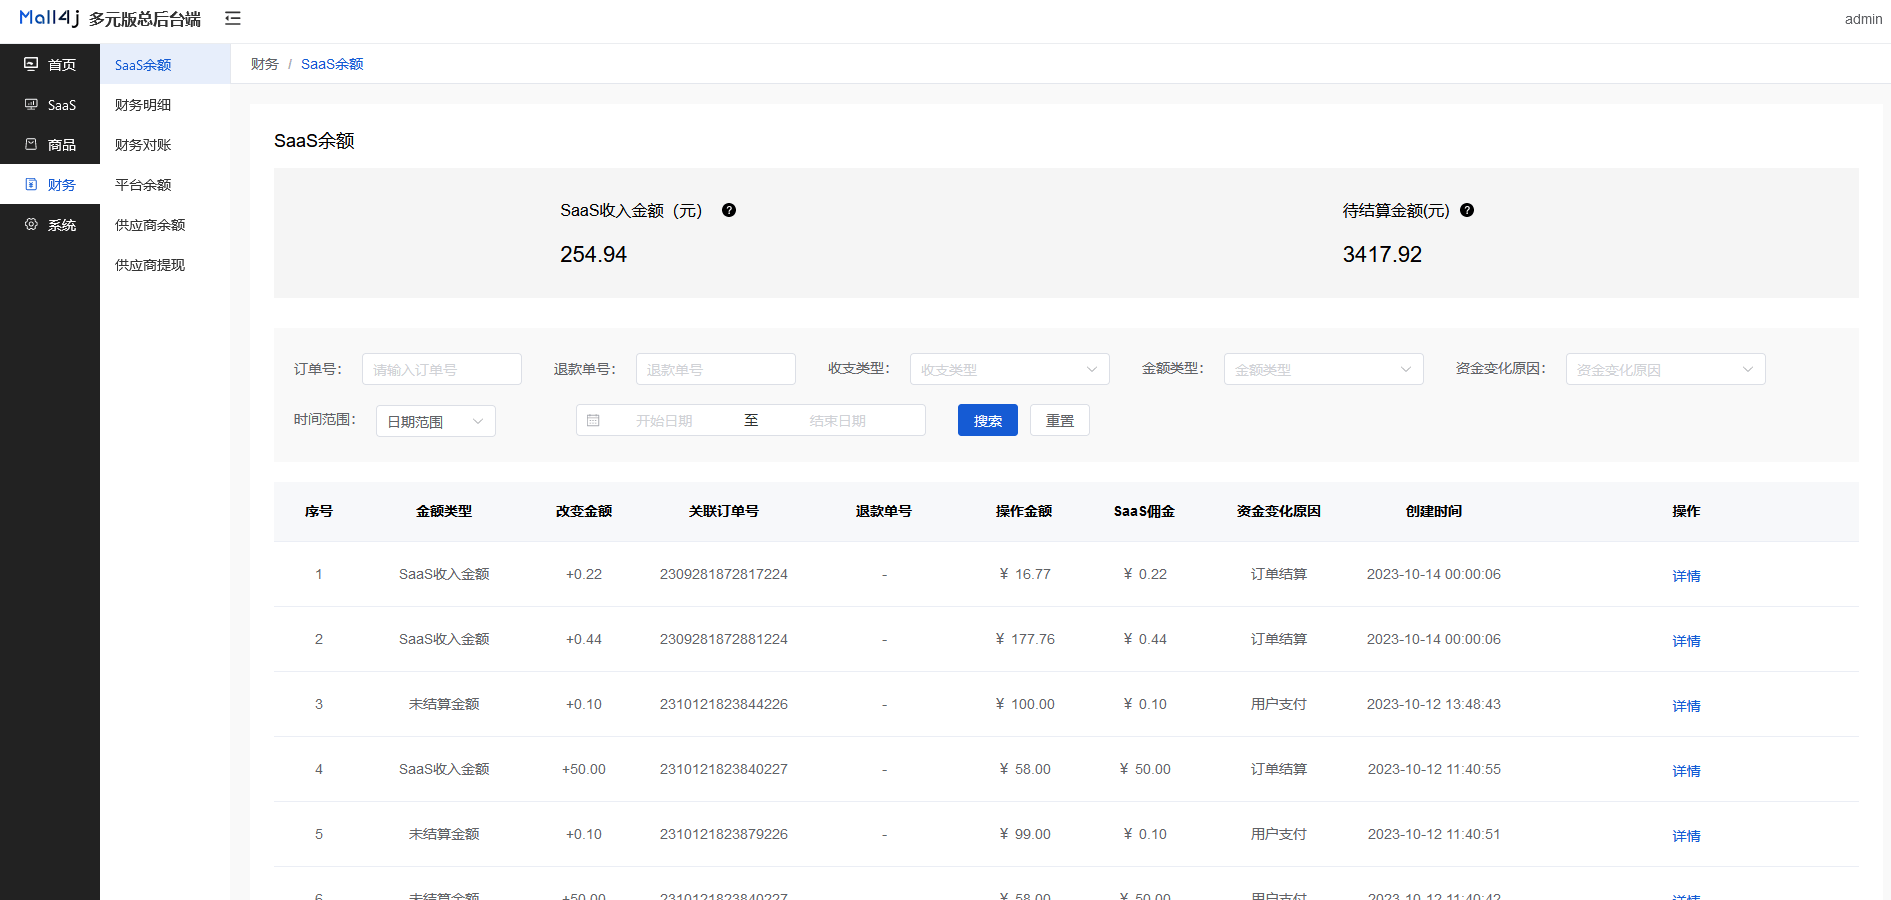This screenshot has width=1891, height=900.
Task: Open 系统 section in main menu
Action: coord(50,224)
